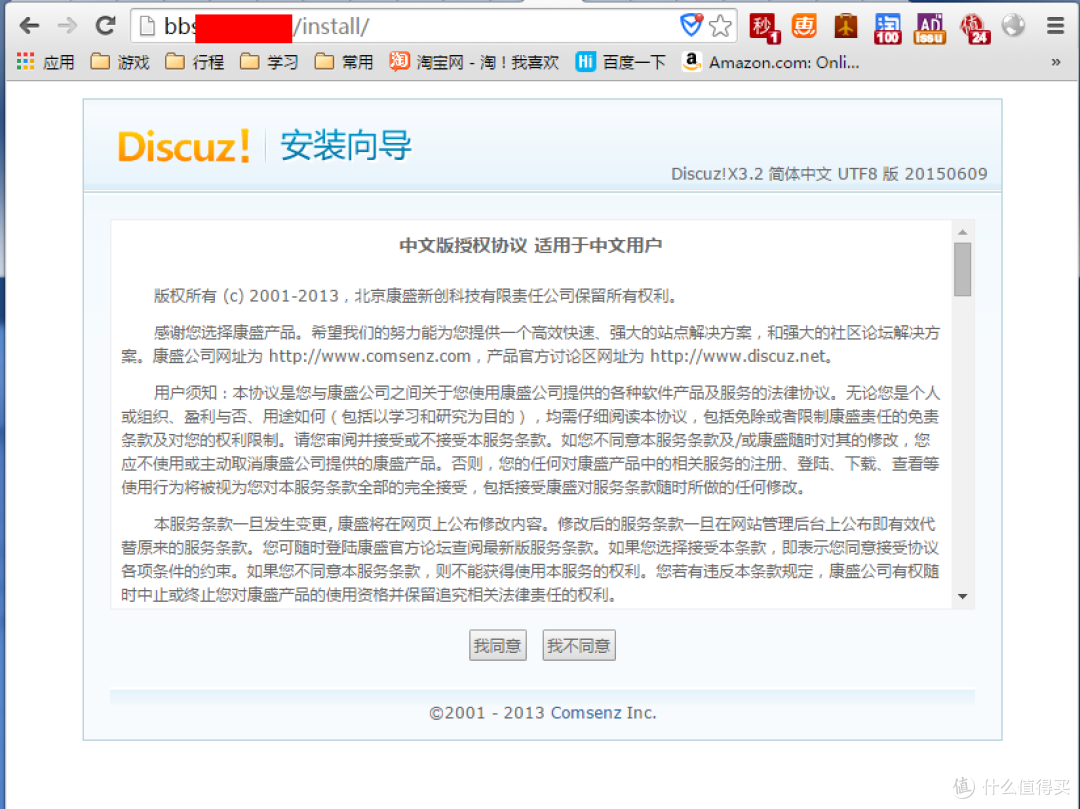Click the 我同意 agree button
Viewport: 1080px width, 809px height.
(498, 645)
